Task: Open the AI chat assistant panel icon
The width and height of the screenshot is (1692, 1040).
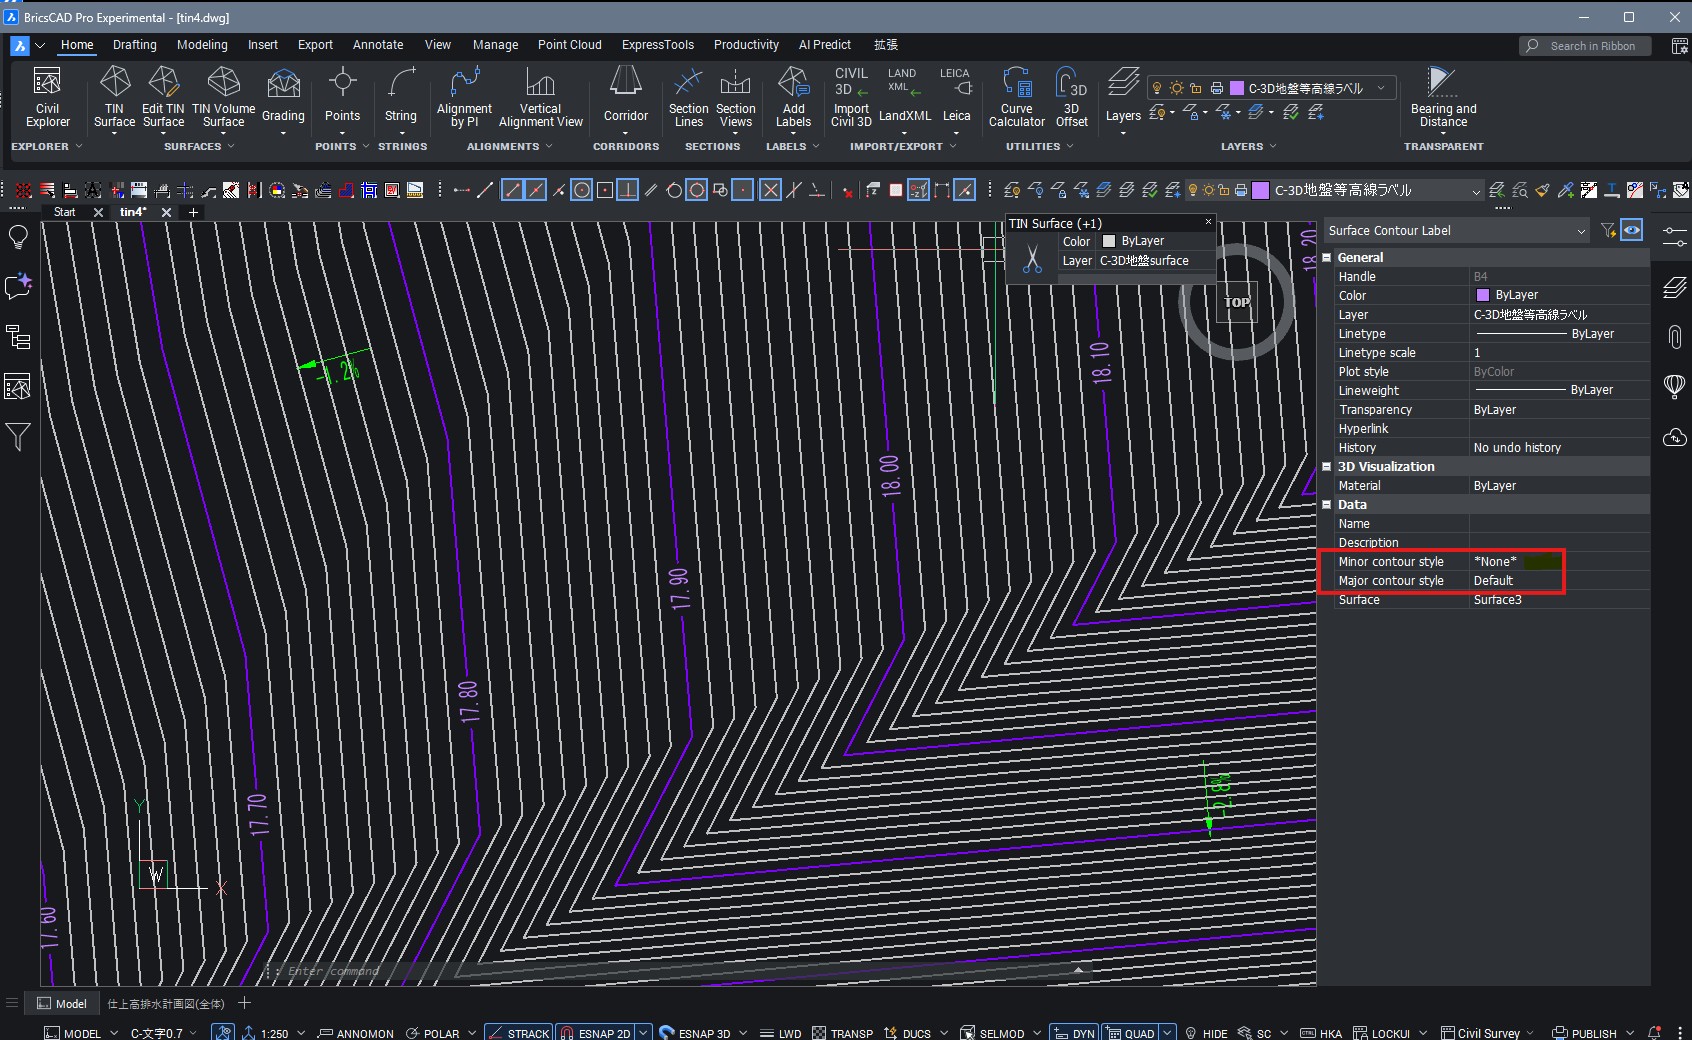Action: 18,286
